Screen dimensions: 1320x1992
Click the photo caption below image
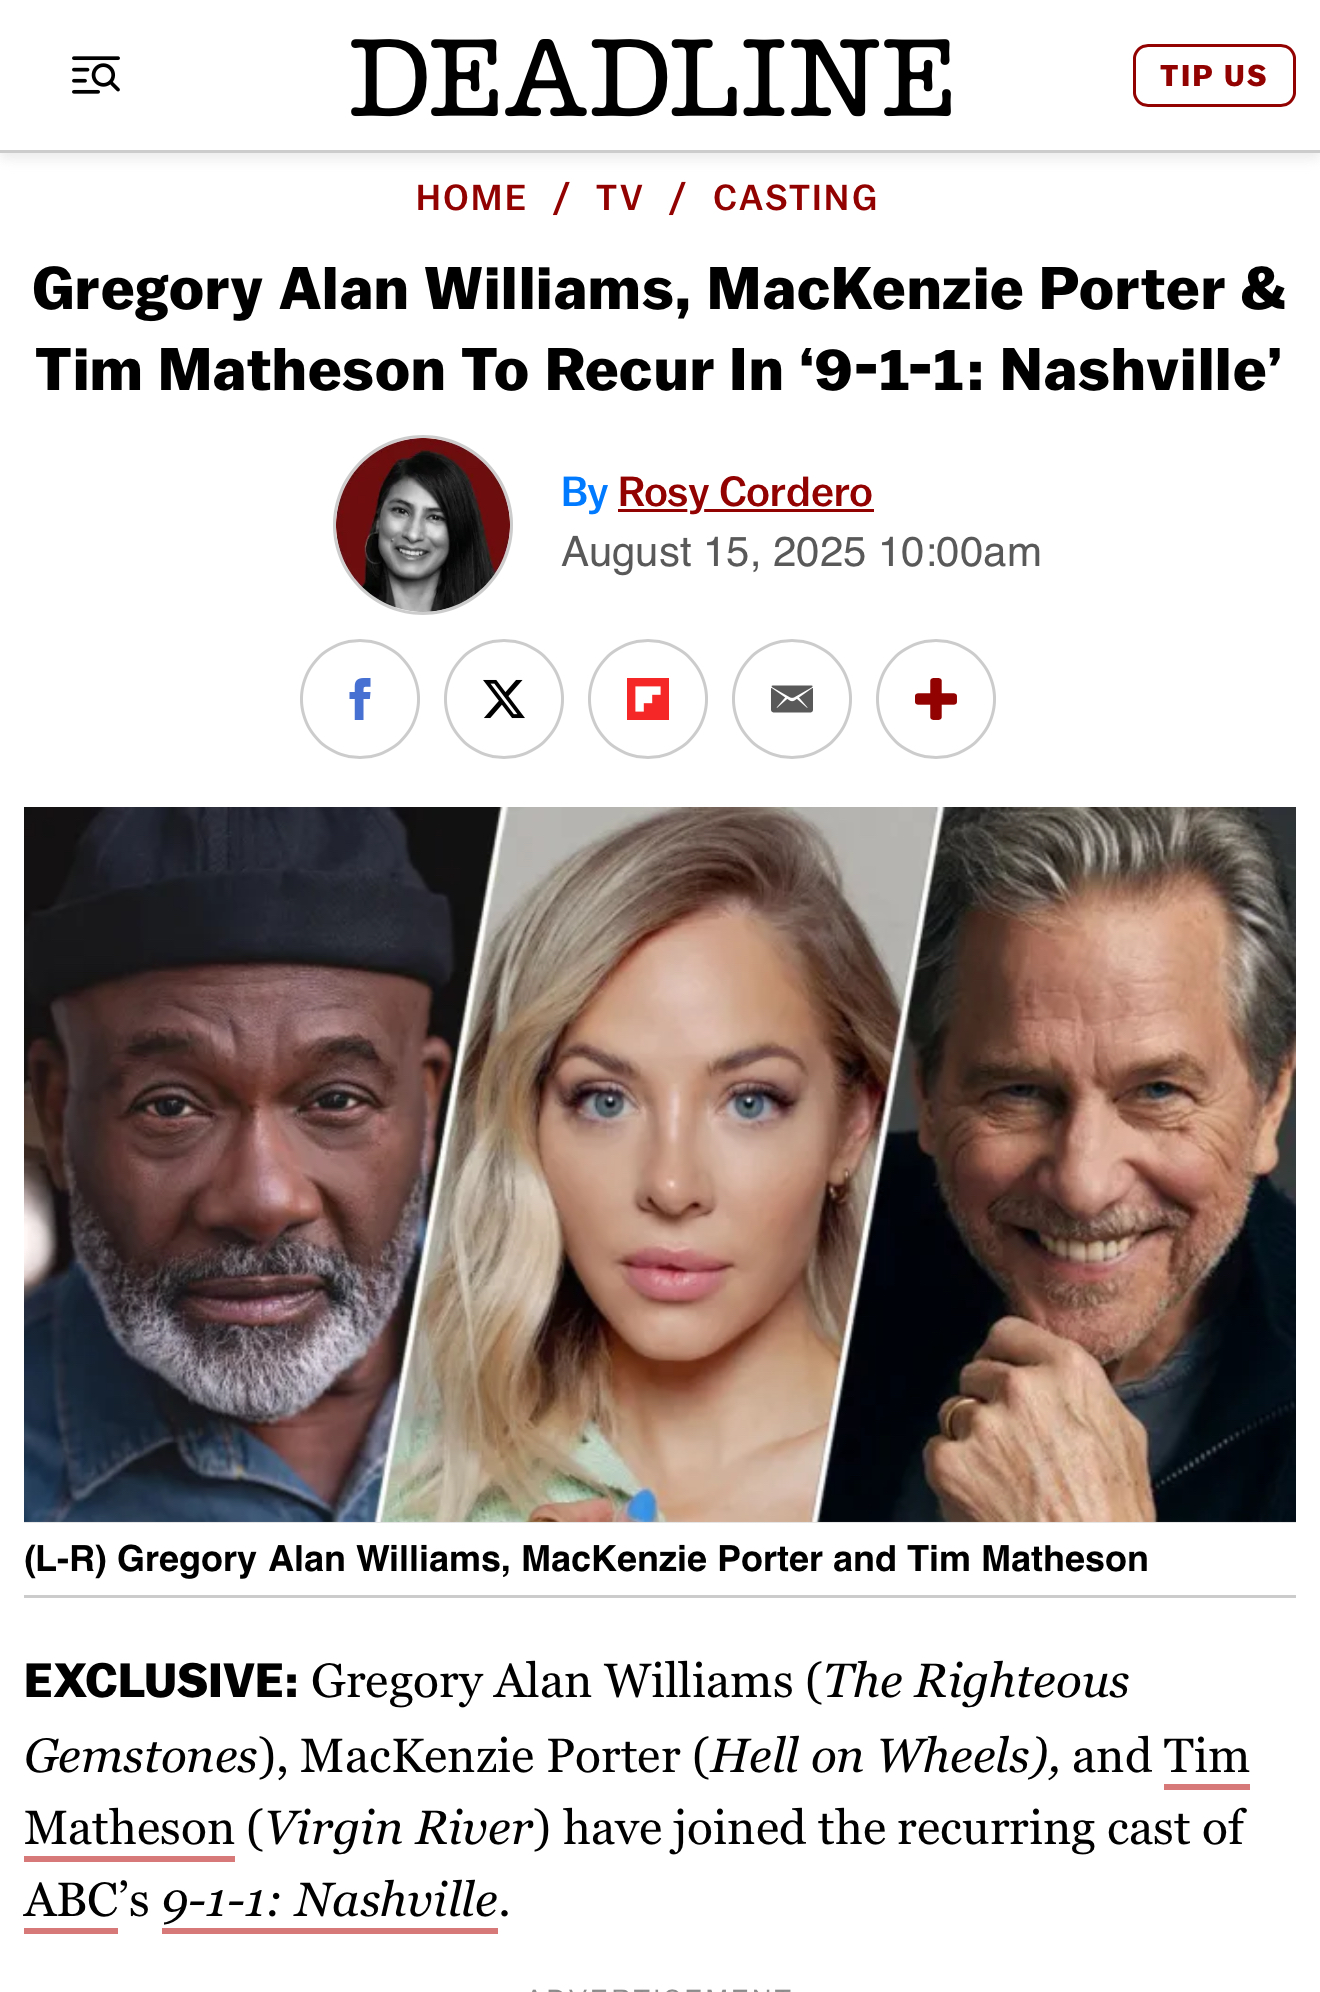point(586,1559)
